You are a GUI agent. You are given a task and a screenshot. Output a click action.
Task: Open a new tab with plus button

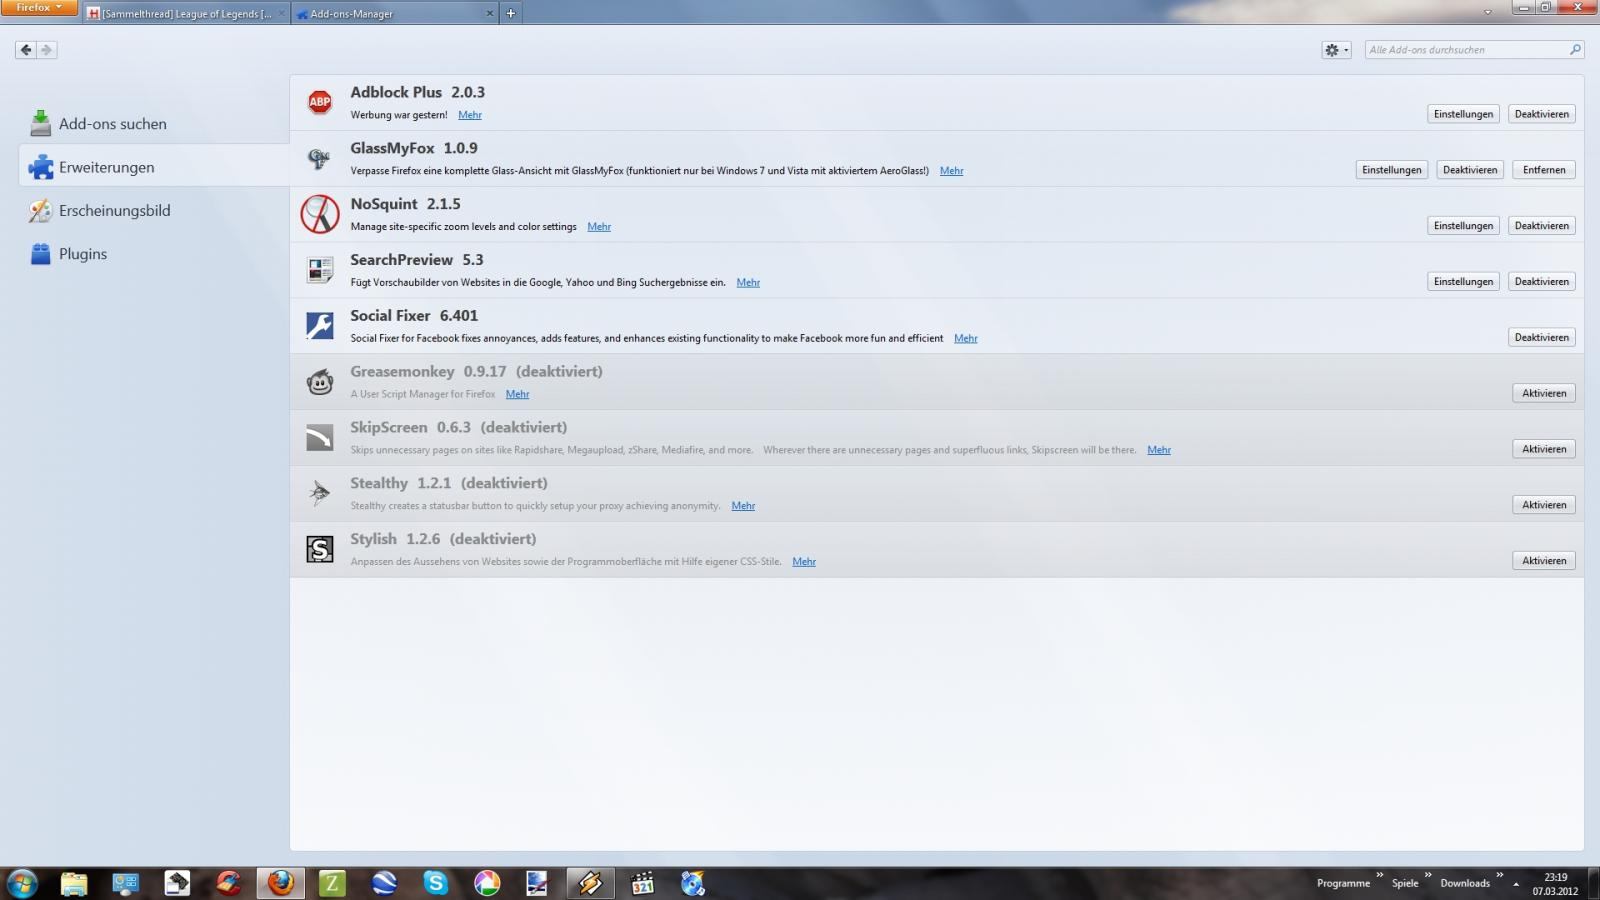510,13
